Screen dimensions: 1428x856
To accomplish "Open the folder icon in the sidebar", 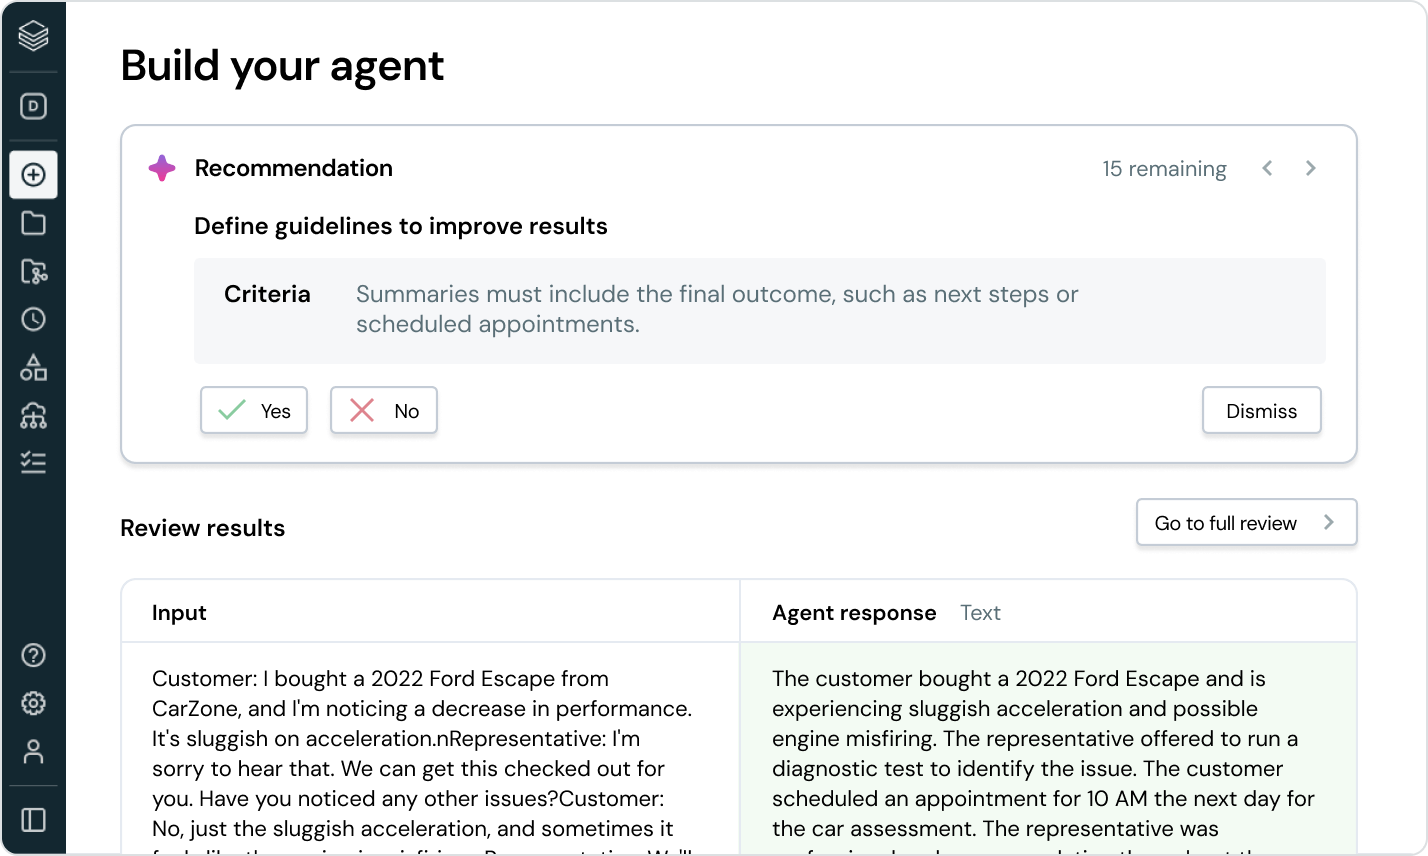I will (x=33, y=223).
